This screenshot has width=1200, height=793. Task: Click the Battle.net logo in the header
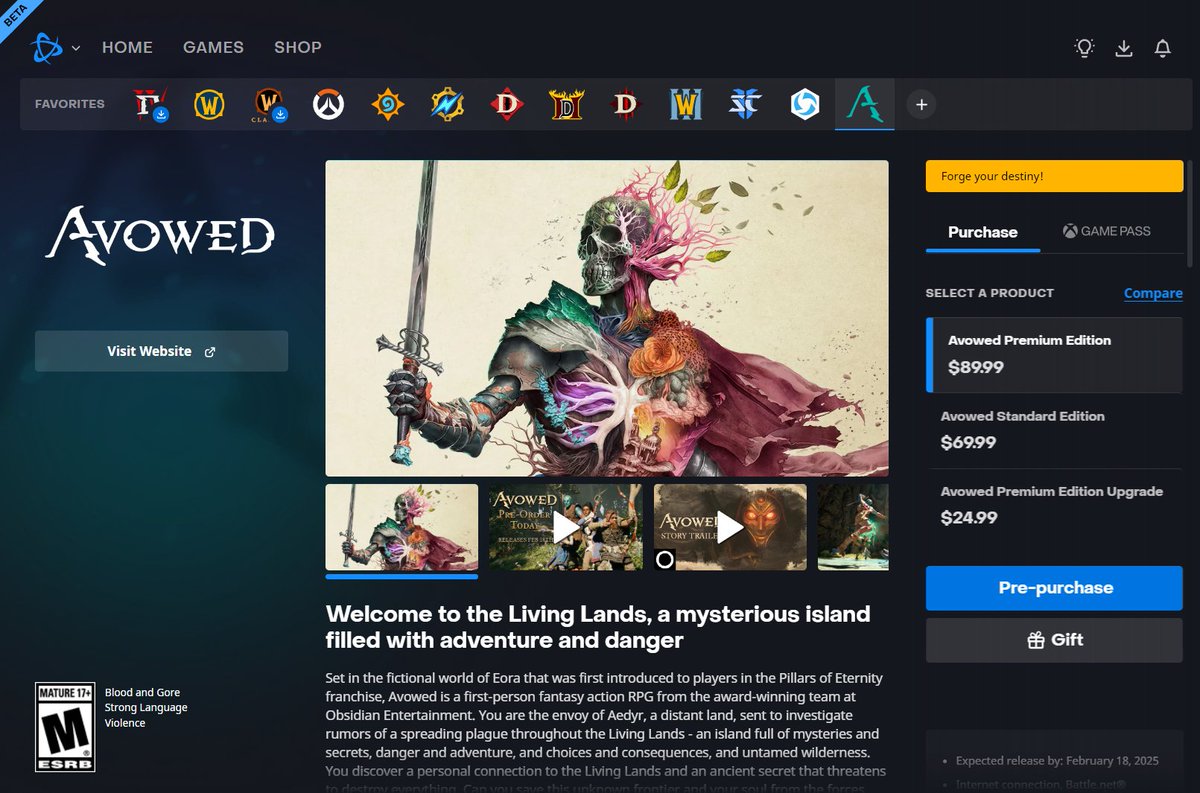(x=47, y=47)
